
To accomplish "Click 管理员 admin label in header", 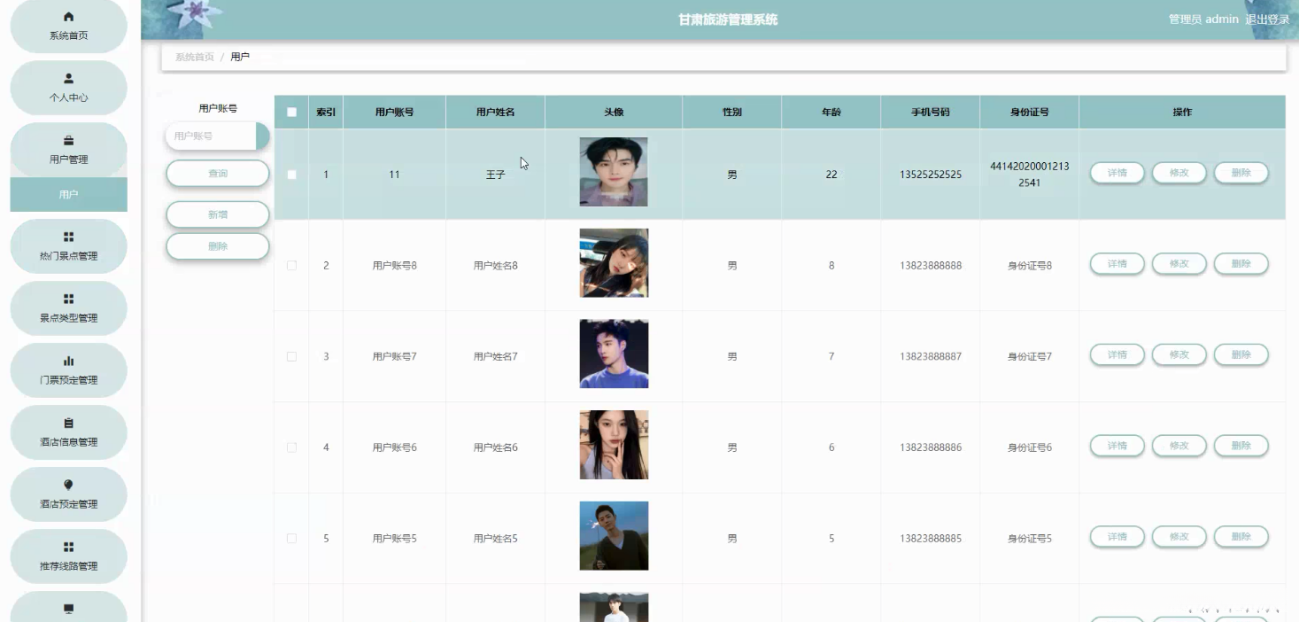I will coord(1203,19).
